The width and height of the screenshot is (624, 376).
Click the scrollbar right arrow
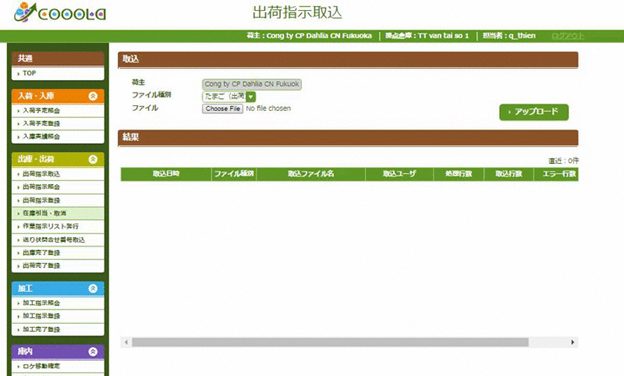tap(573, 342)
